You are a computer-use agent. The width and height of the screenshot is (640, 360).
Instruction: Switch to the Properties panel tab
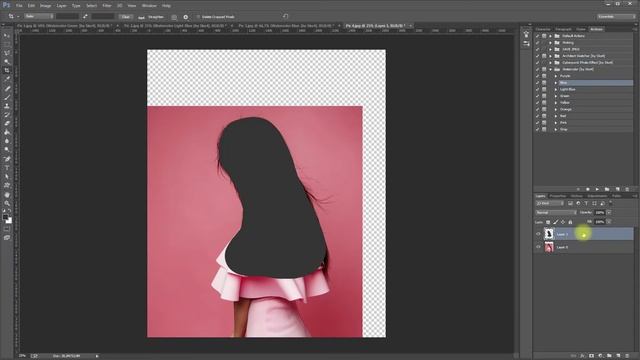click(558, 196)
